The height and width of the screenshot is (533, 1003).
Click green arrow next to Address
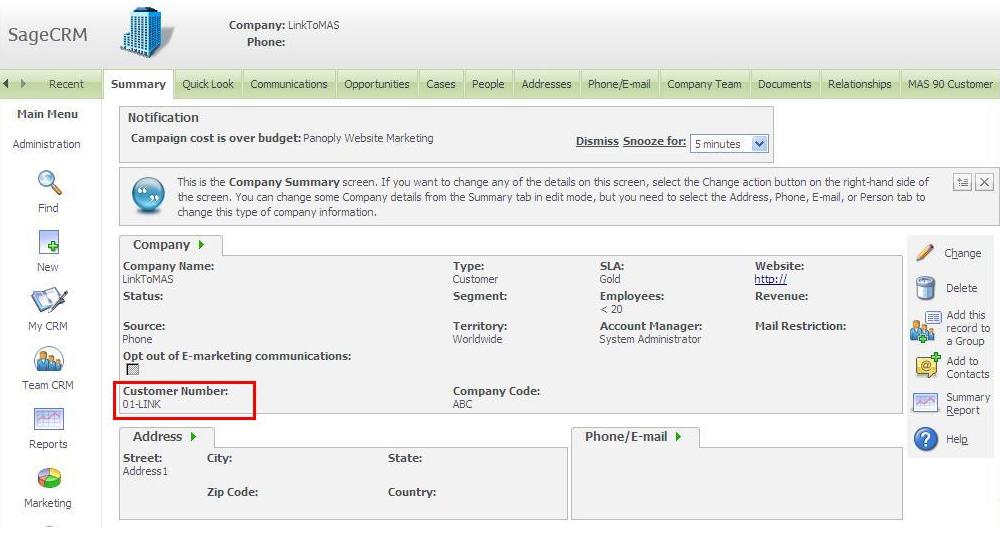pos(193,436)
